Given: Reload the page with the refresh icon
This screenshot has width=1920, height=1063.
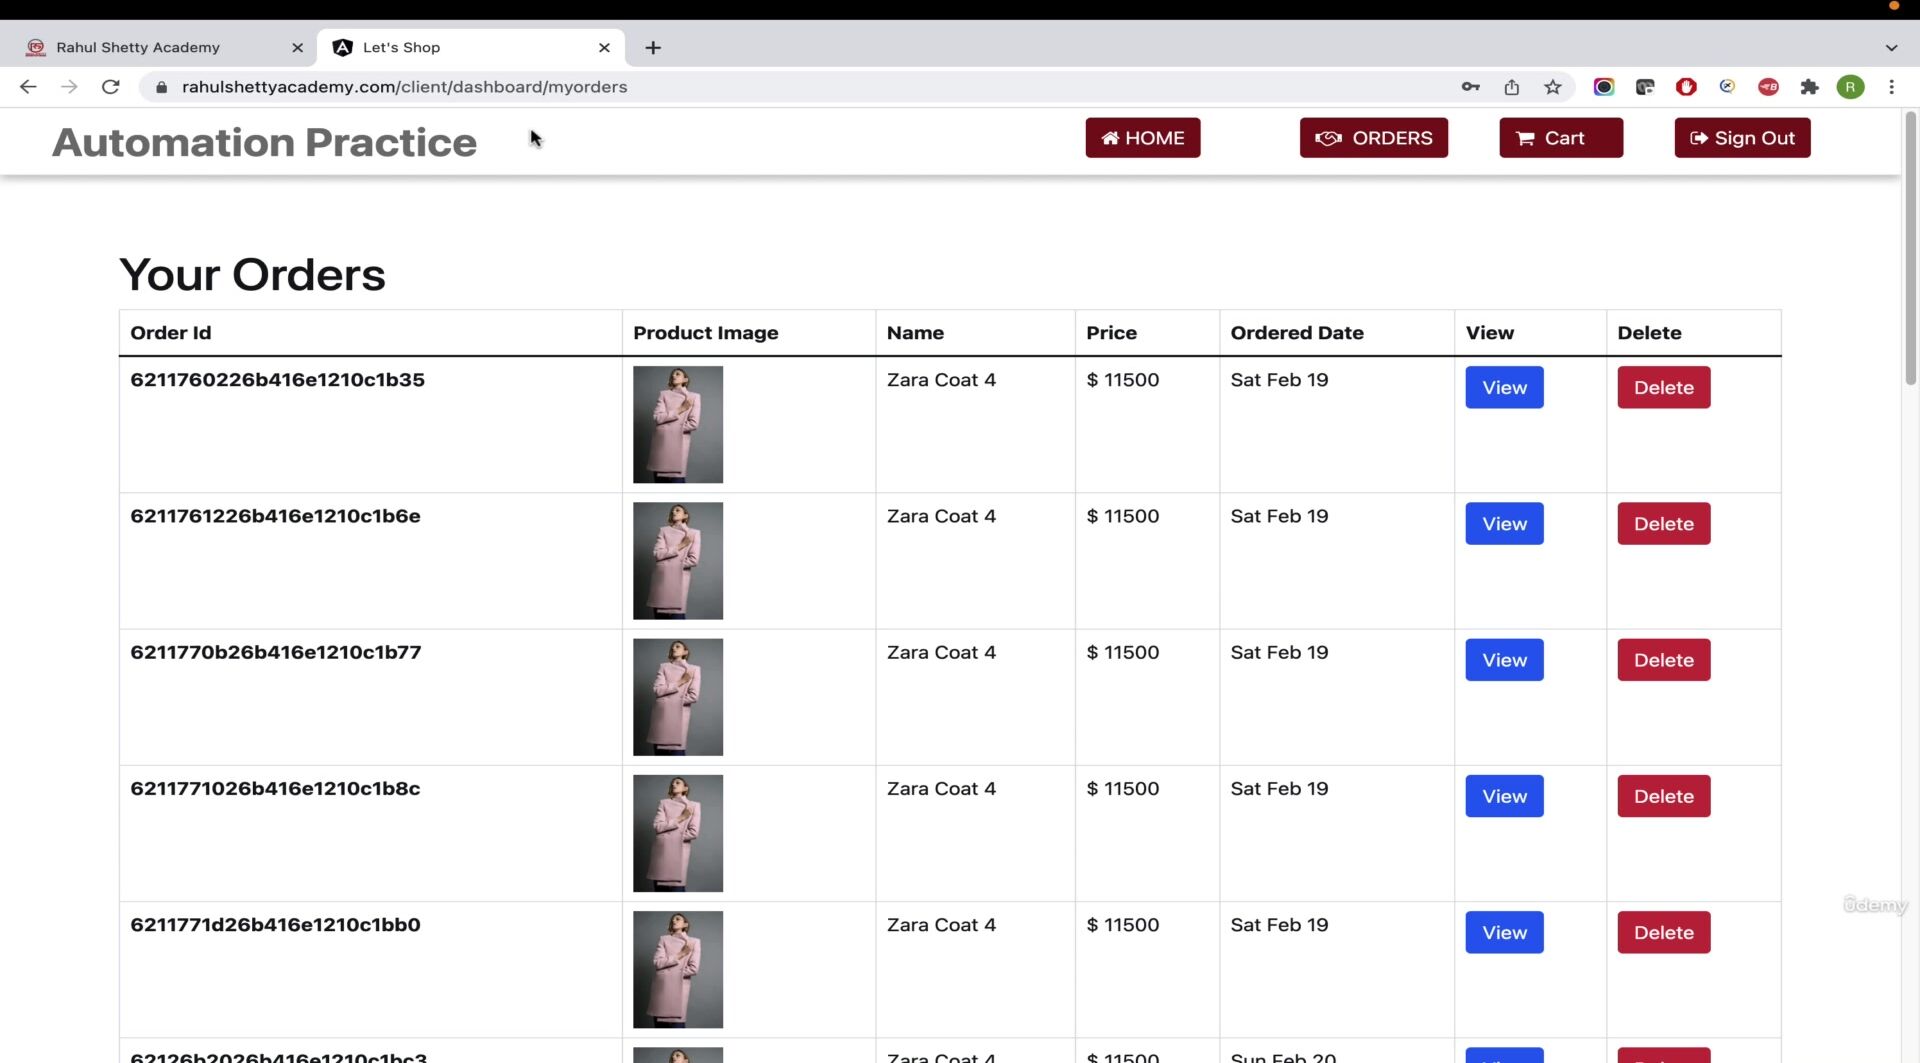Looking at the screenshot, I should point(111,87).
